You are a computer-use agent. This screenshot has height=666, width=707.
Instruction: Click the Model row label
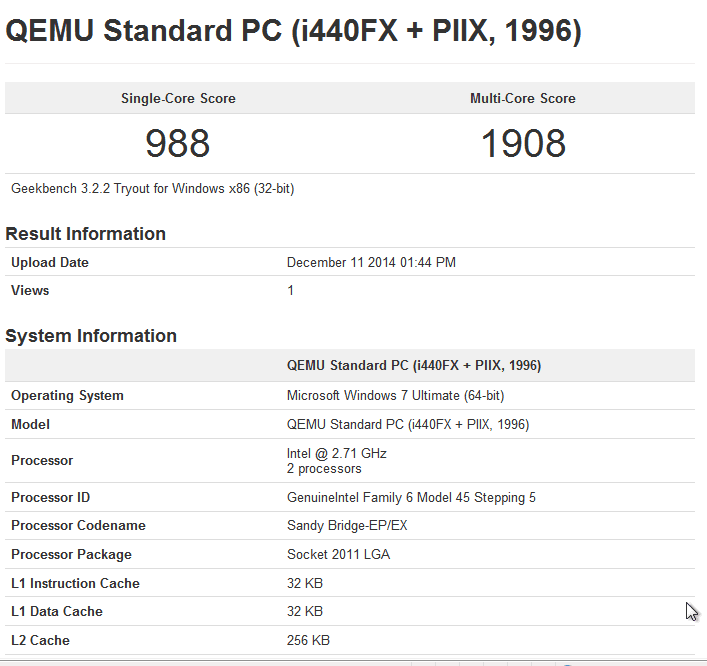point(30,425)
